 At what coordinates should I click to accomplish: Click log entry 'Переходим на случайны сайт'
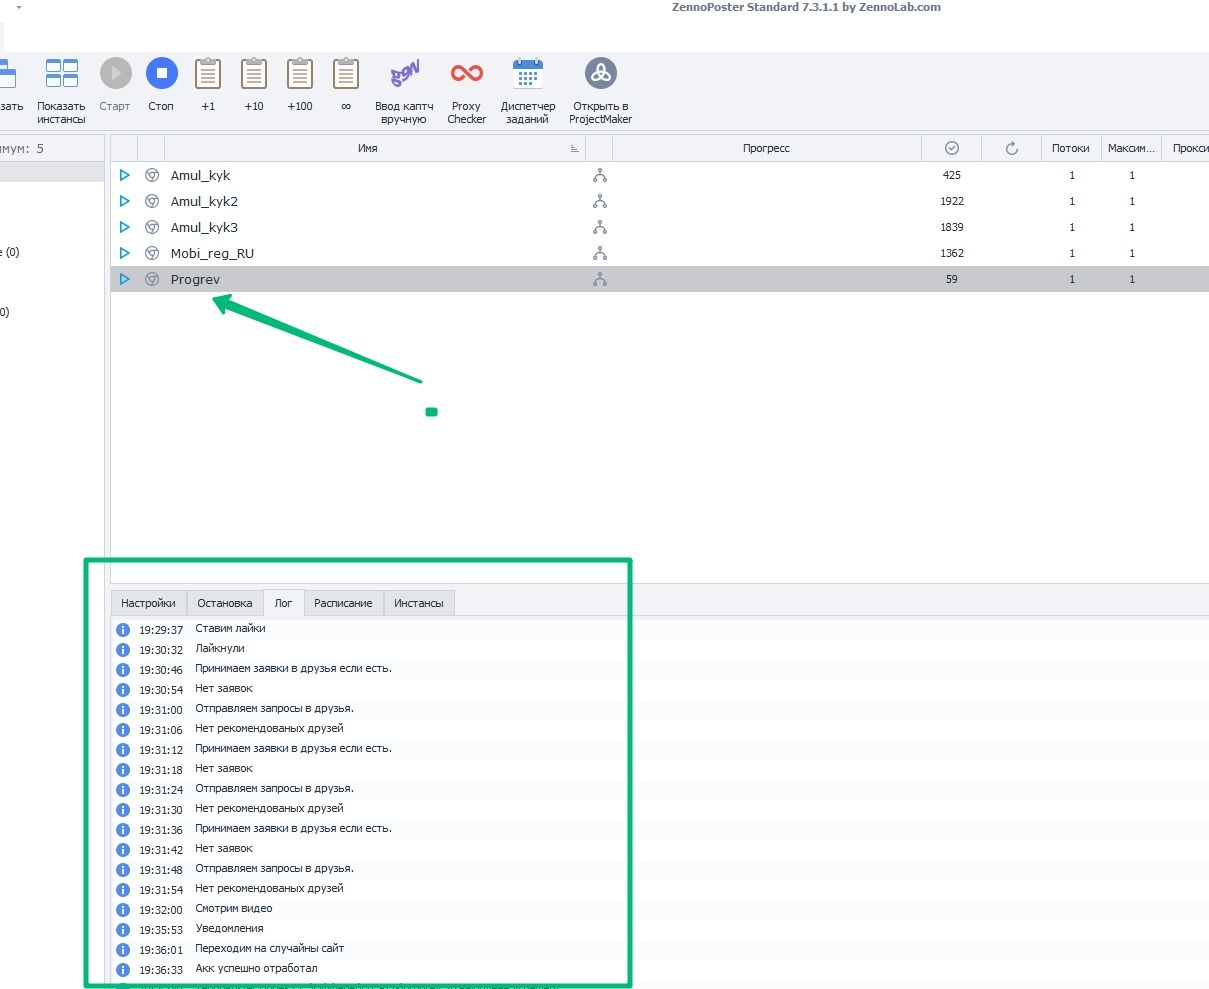(x=269, y=948)
